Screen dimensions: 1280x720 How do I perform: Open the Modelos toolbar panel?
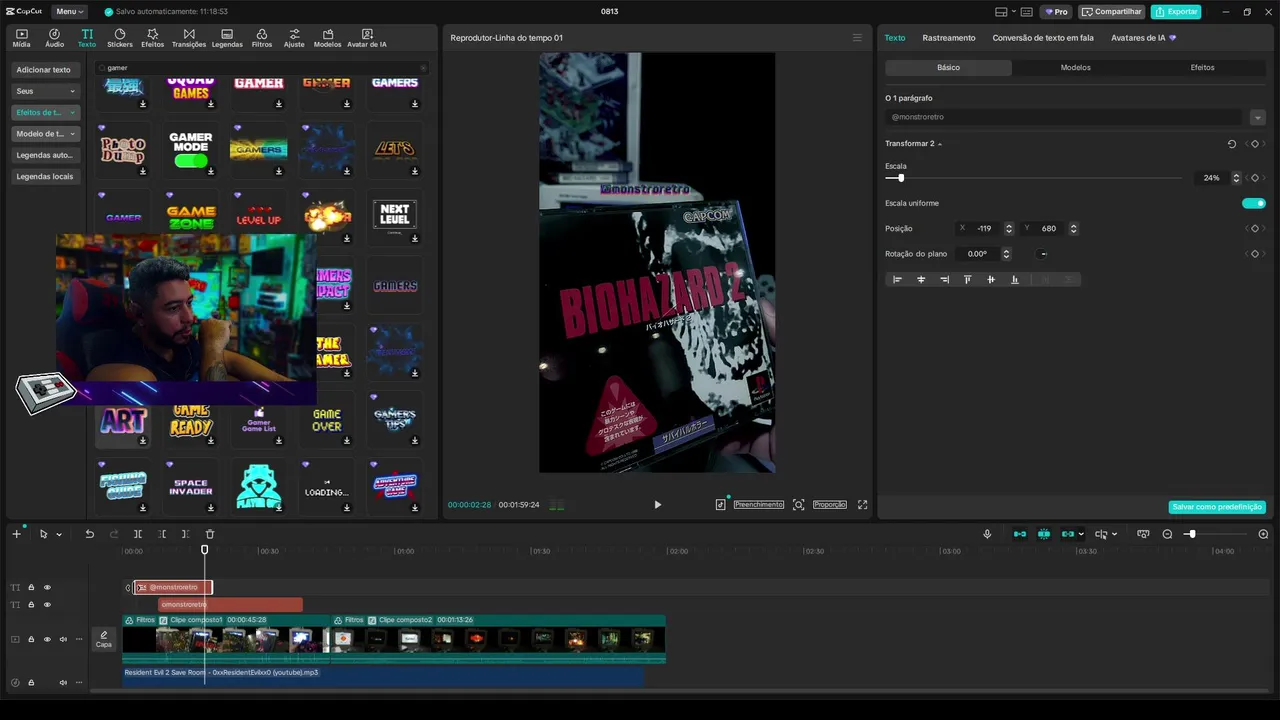[x=327, y=38]
